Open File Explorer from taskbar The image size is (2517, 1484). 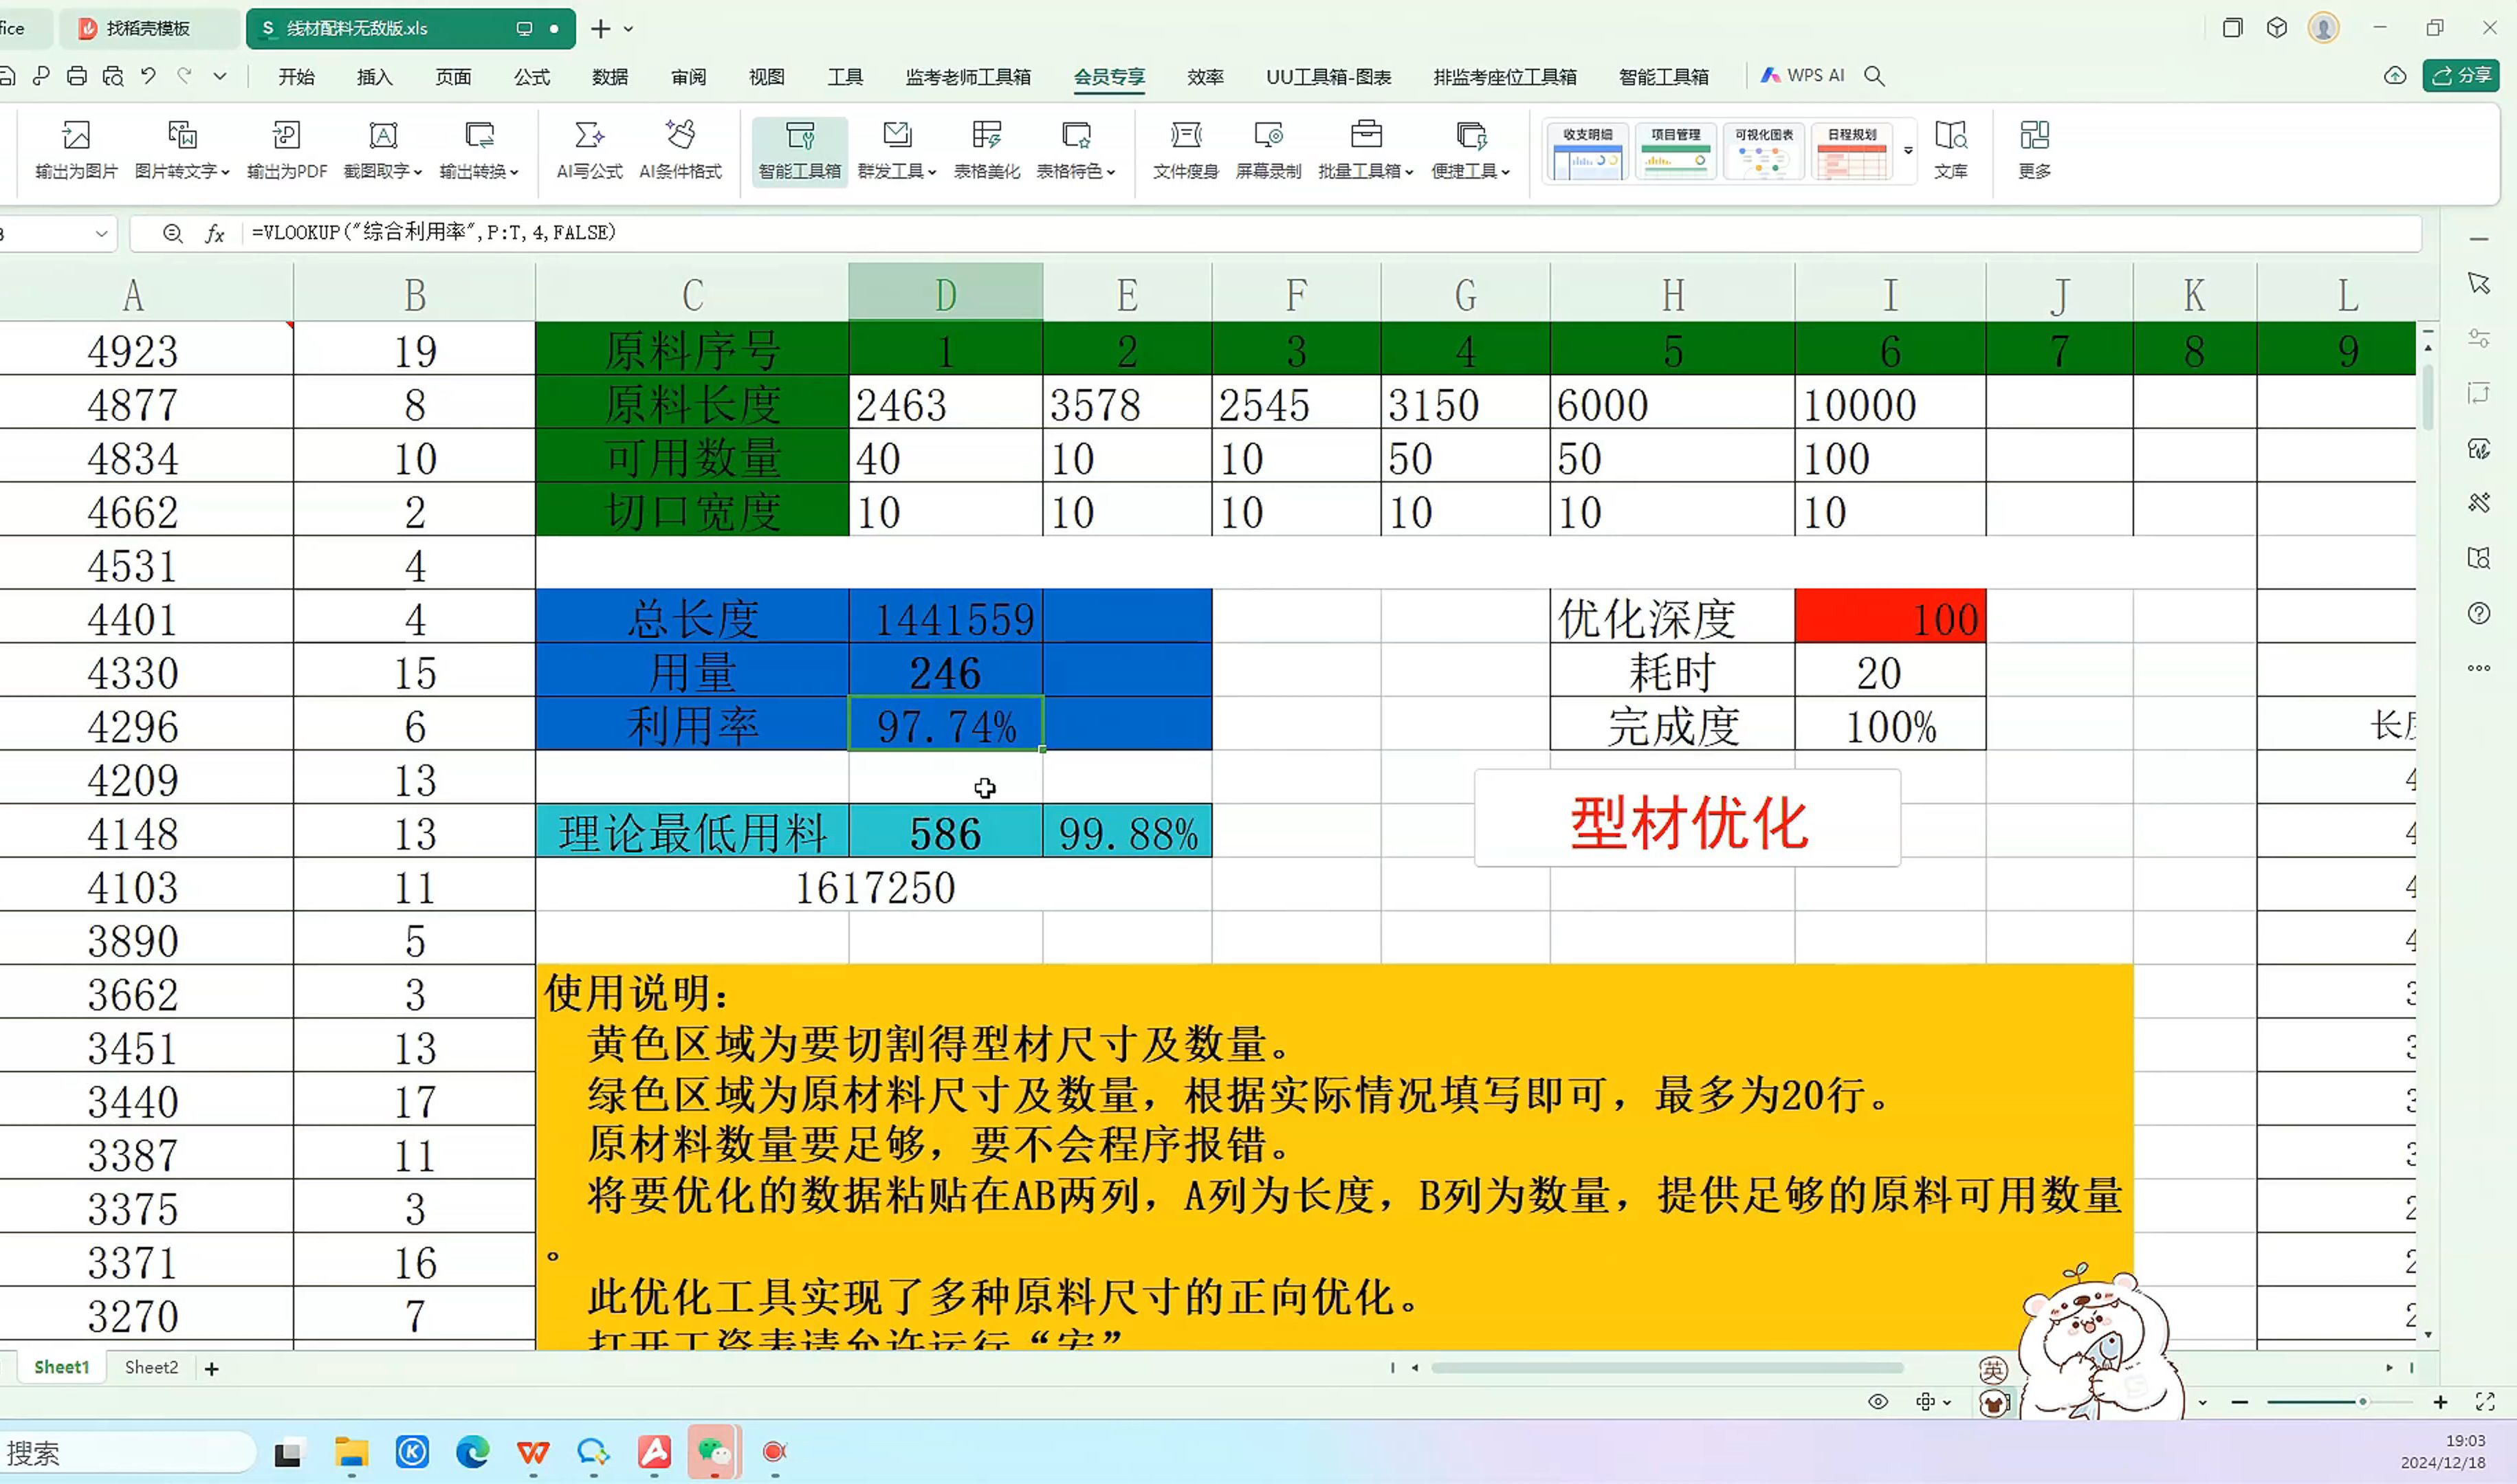click(351, 1452)
